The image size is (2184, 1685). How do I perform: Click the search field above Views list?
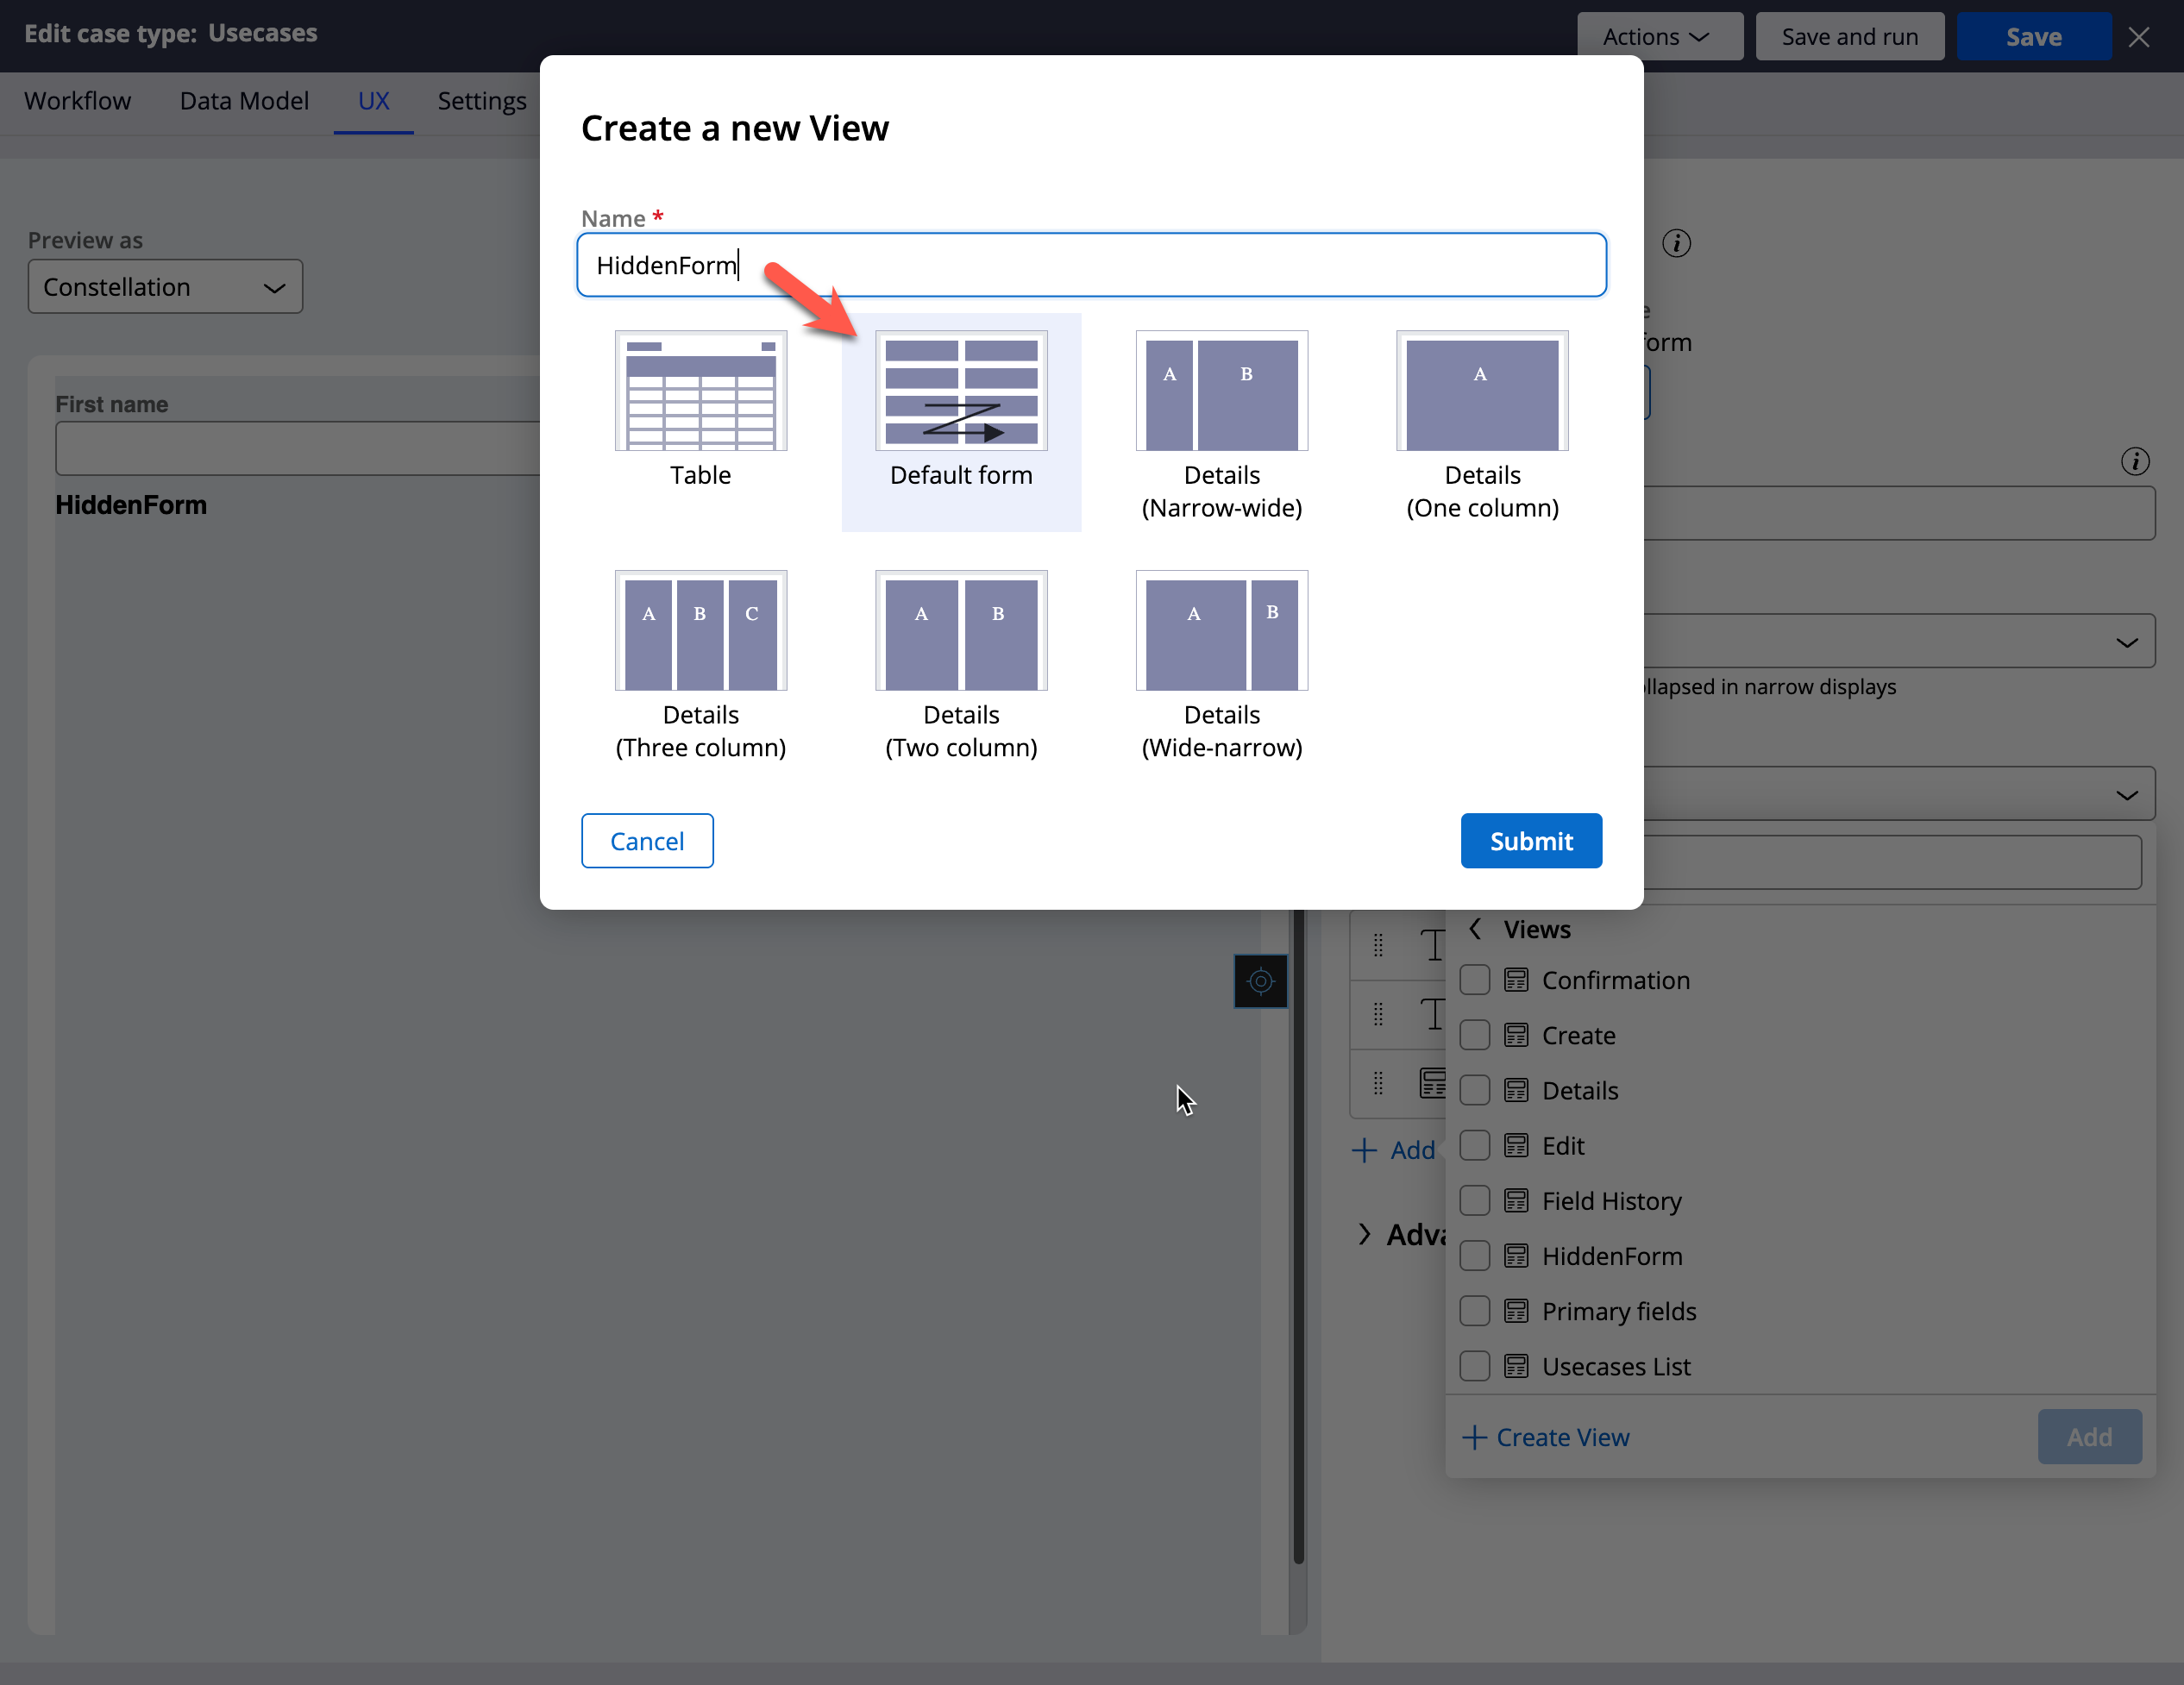tap(1892, 862)
